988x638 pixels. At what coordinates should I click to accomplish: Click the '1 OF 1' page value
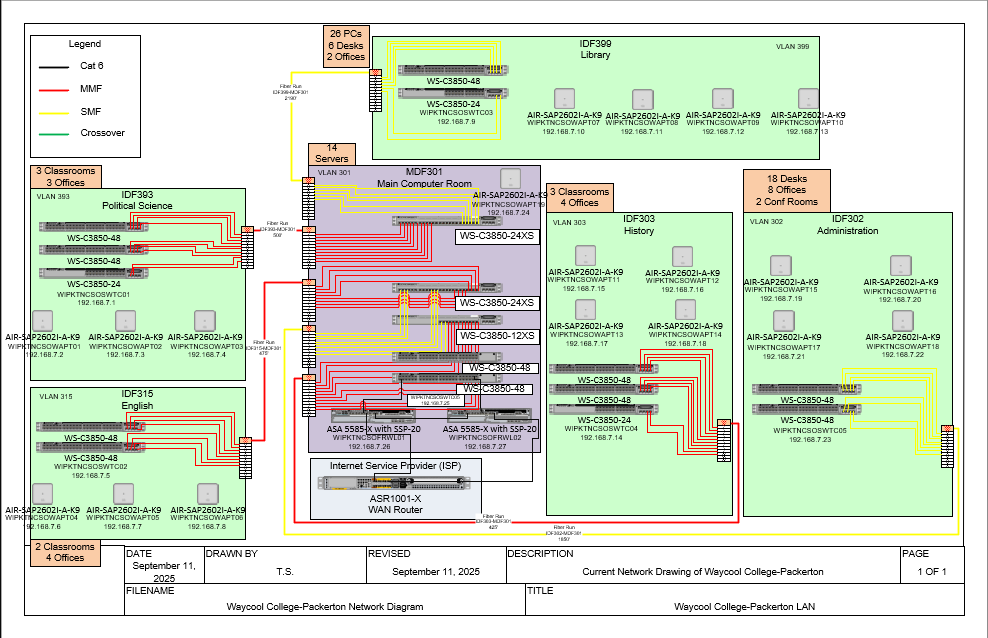coord(932,572)
